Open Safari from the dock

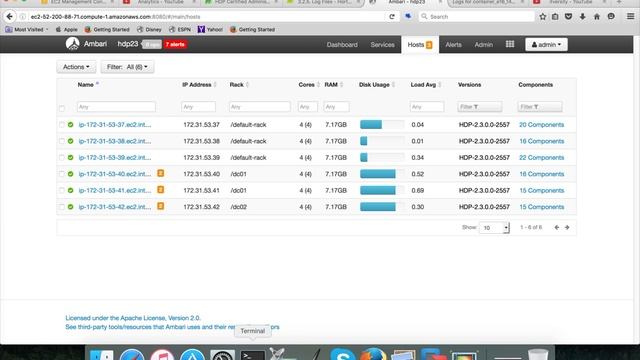(x=132, y=353)
